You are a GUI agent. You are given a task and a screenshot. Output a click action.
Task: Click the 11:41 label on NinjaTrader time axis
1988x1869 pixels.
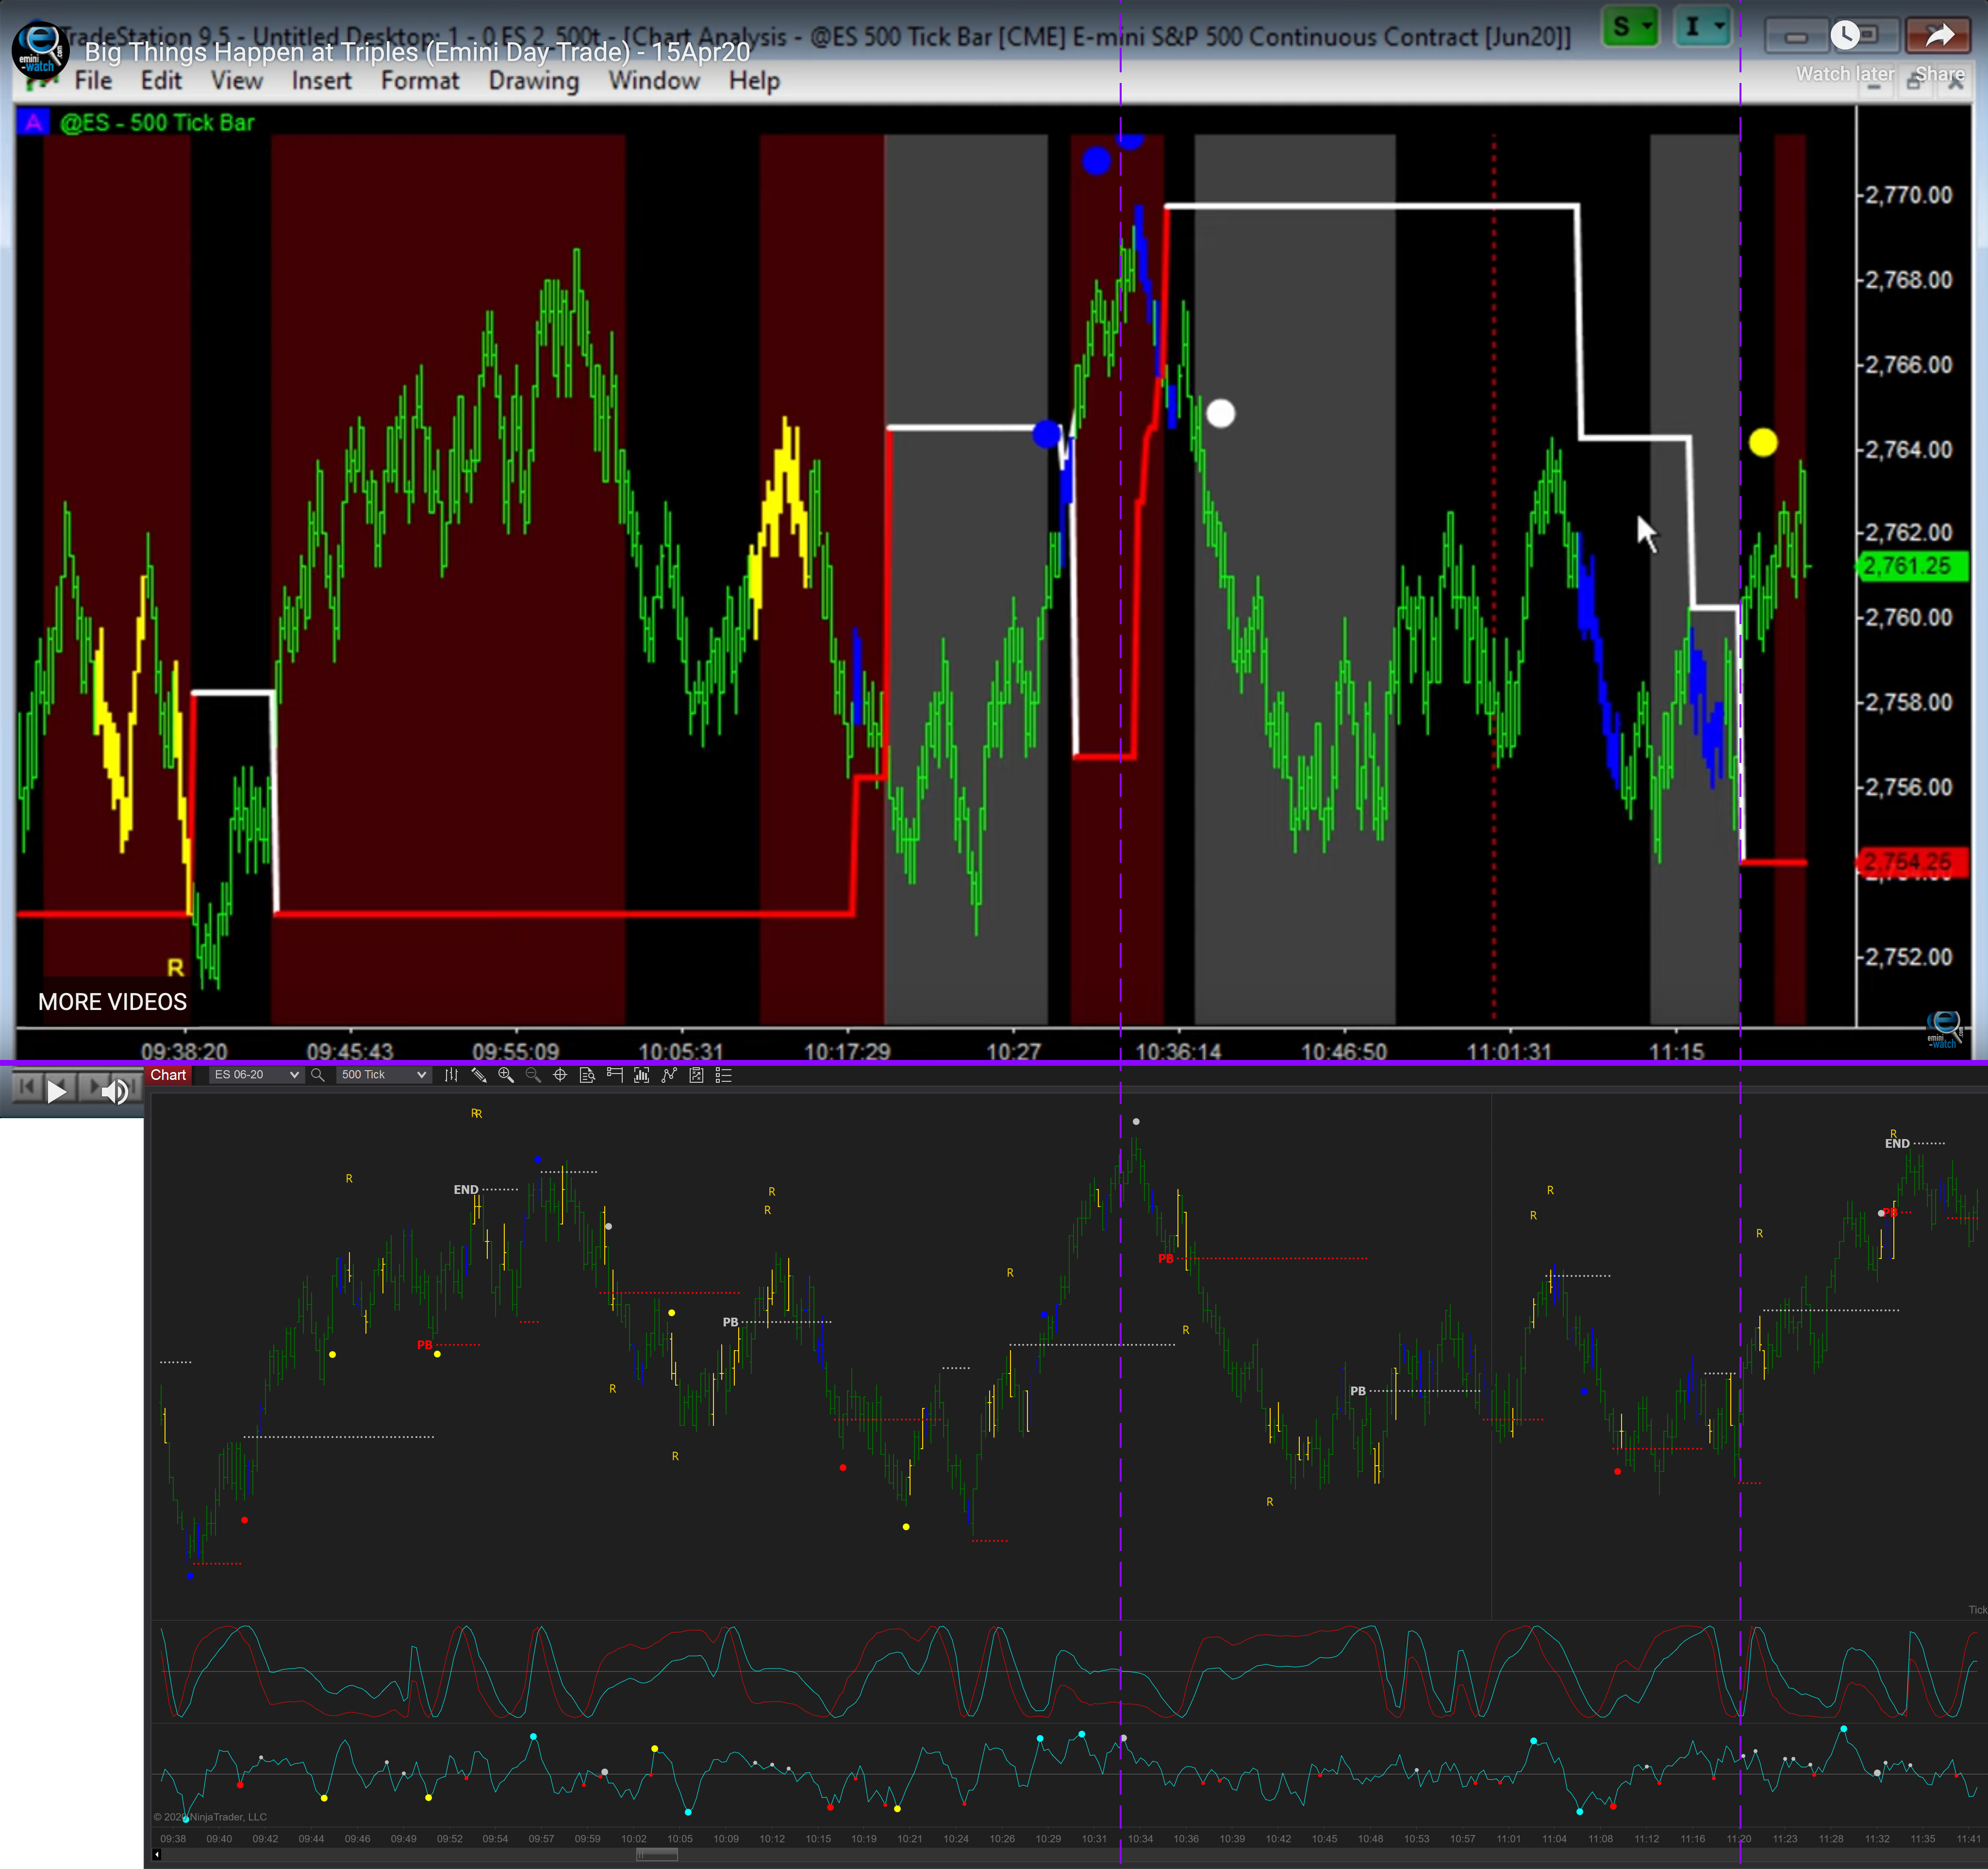click(1969, 1839)
